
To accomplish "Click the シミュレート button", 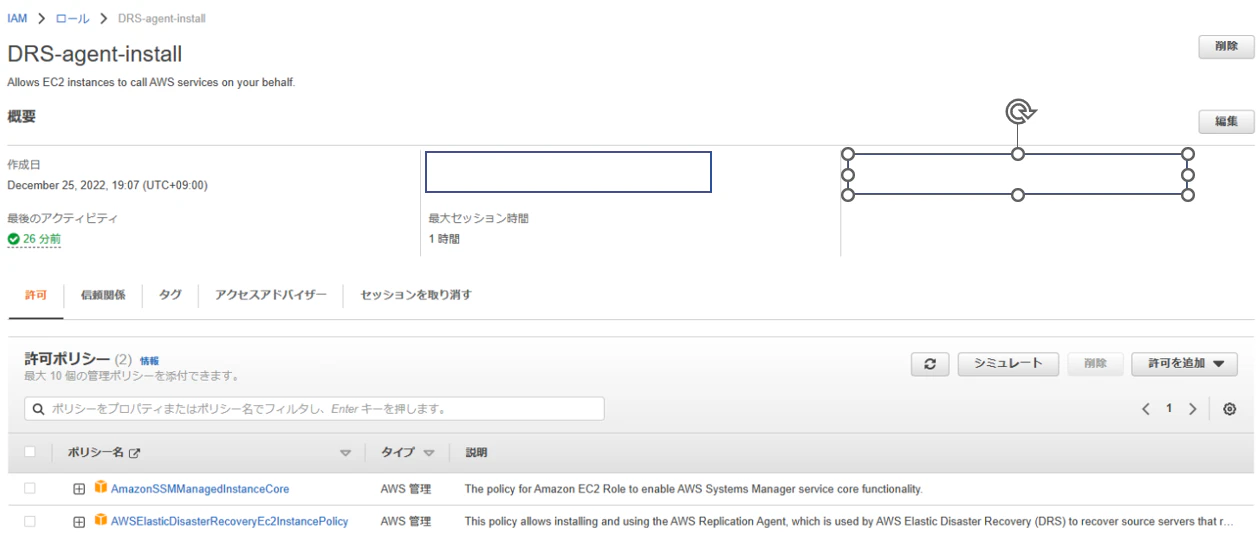I will (x=1008, y=364).
